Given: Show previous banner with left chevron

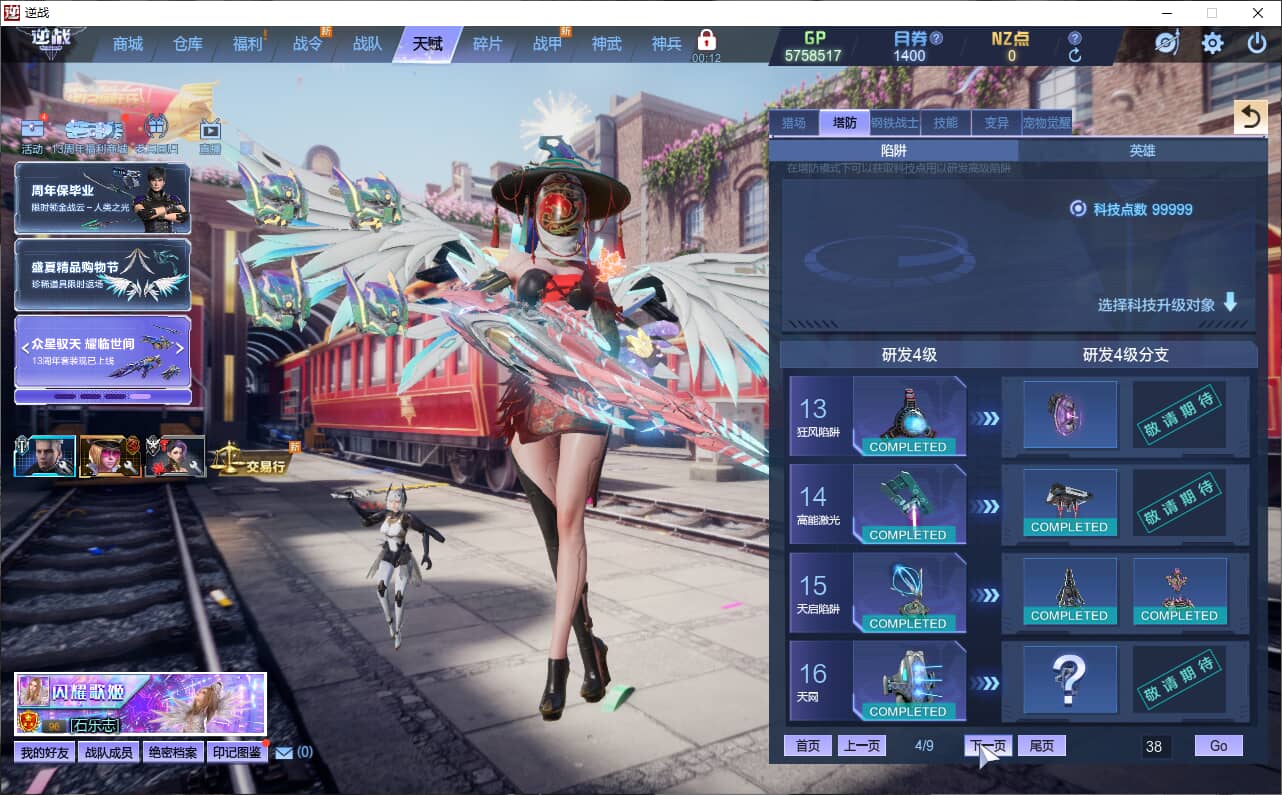Looking at the screenshot, I should tap(25, 348).
